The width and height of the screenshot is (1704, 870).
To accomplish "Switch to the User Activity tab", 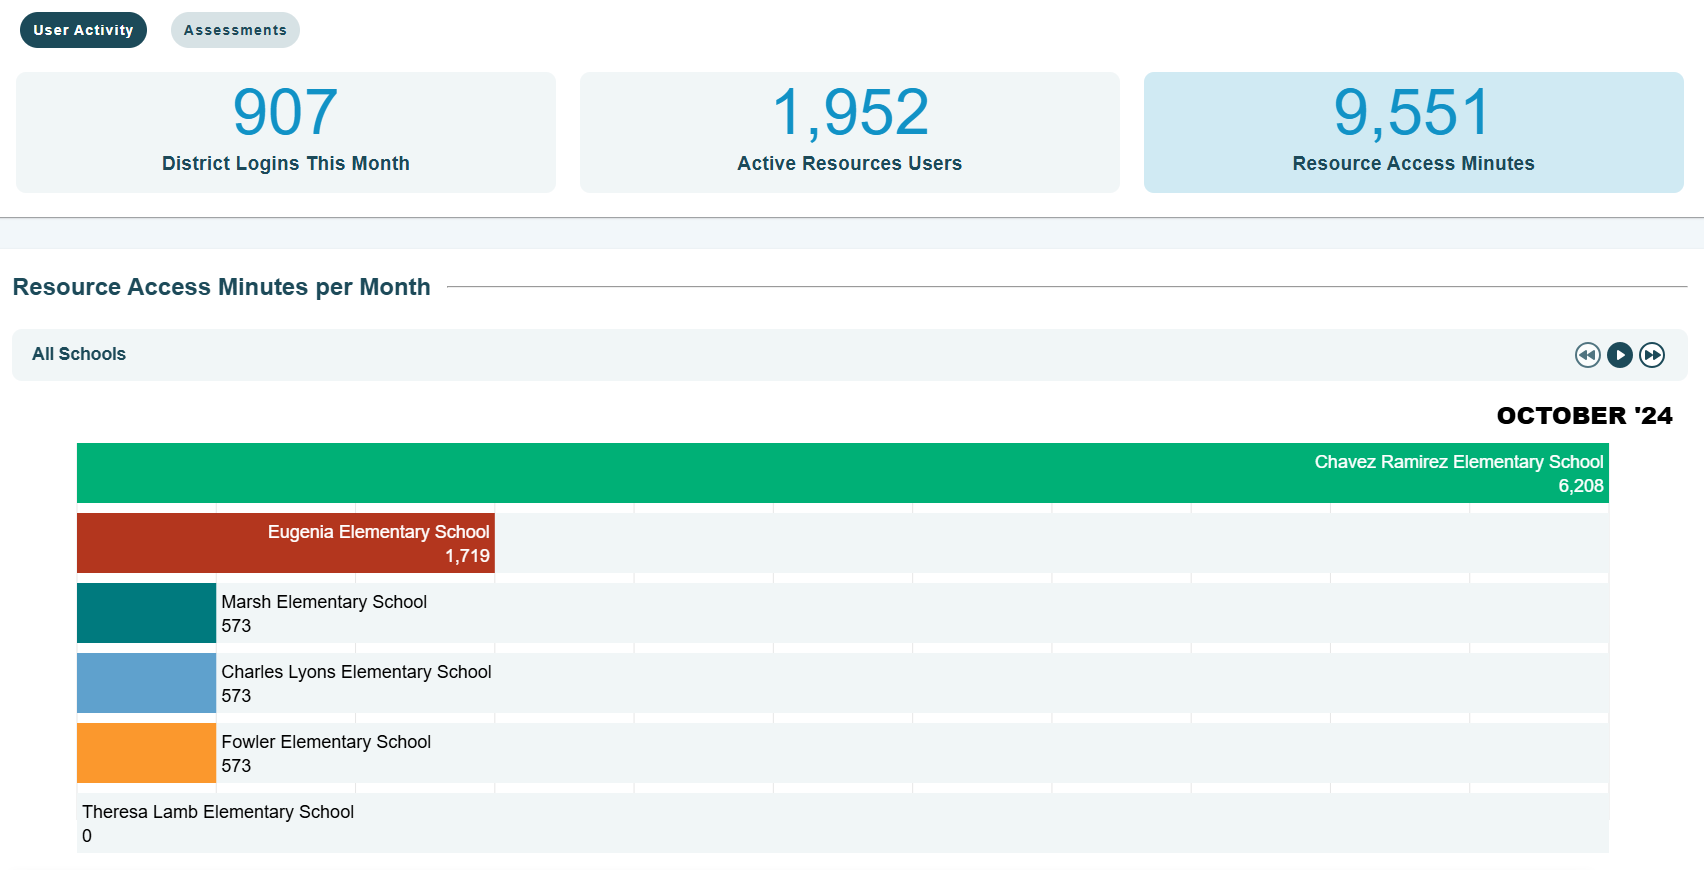I will point(83,30).
